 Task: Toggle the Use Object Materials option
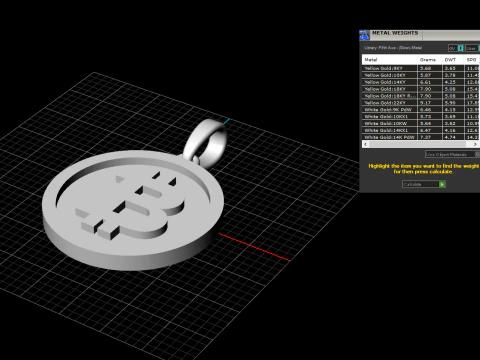pos(452,154)
